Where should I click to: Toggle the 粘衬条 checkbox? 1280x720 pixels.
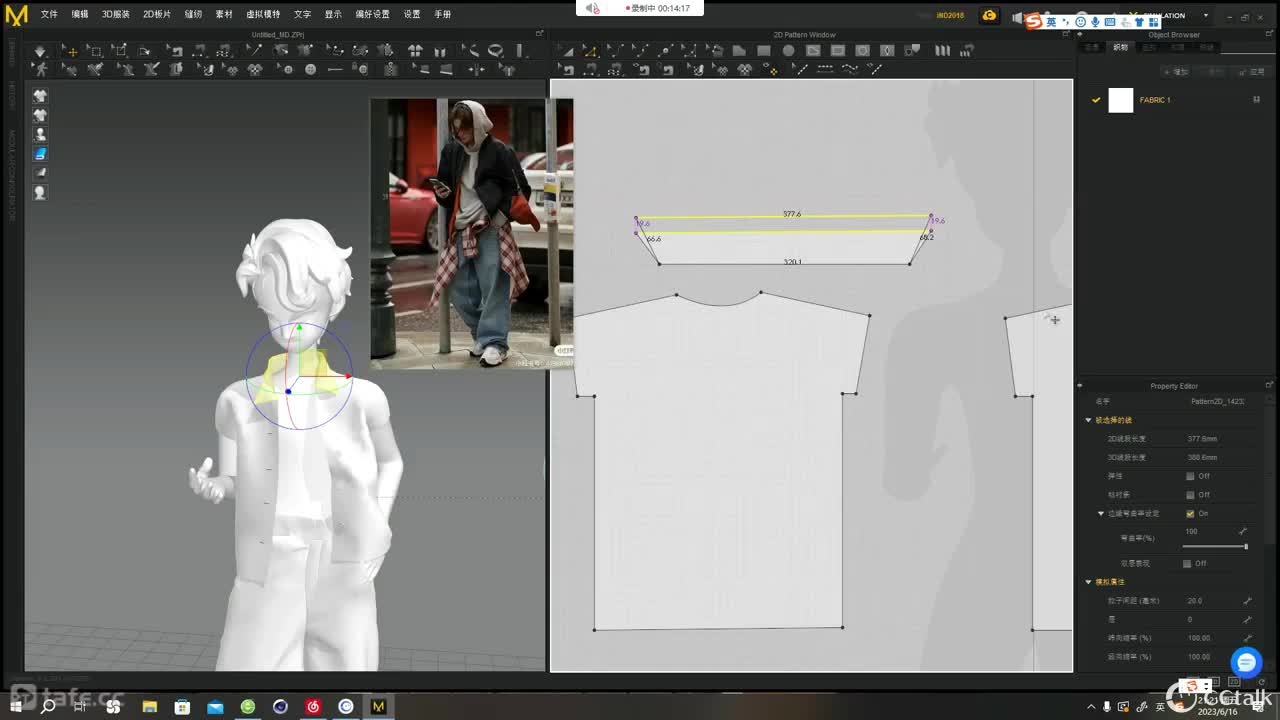(1190, 494)
